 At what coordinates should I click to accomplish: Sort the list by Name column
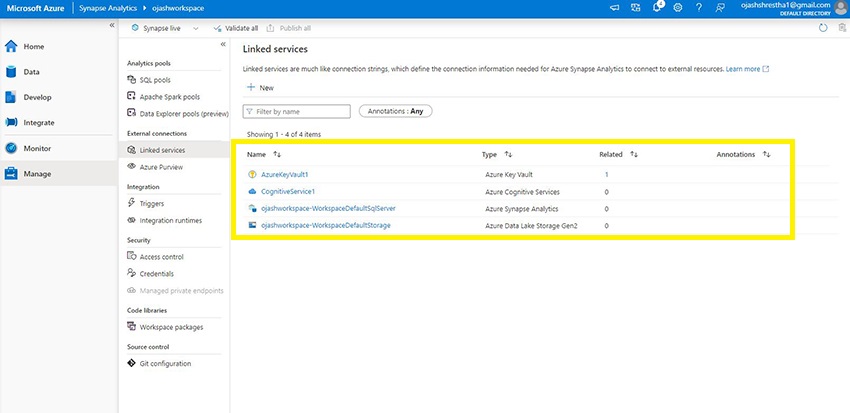pyautogui.click(x=277, y=155)
